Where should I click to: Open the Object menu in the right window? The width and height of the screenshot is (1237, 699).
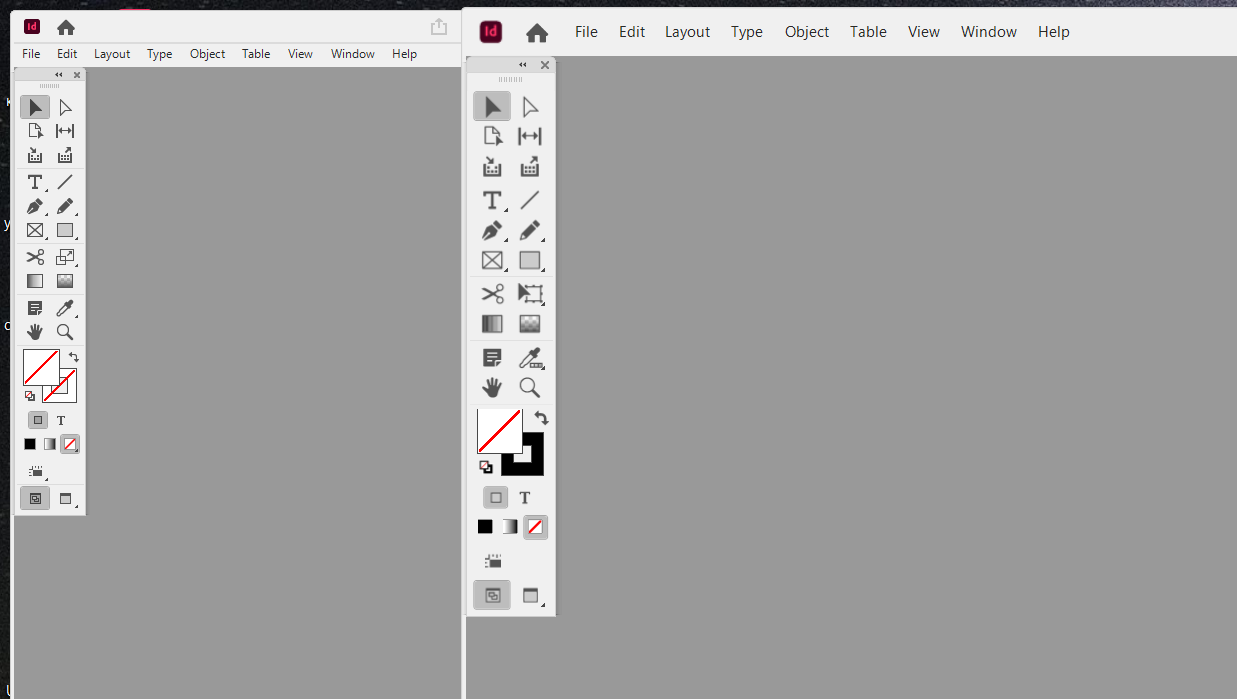[x=806, y=32]
